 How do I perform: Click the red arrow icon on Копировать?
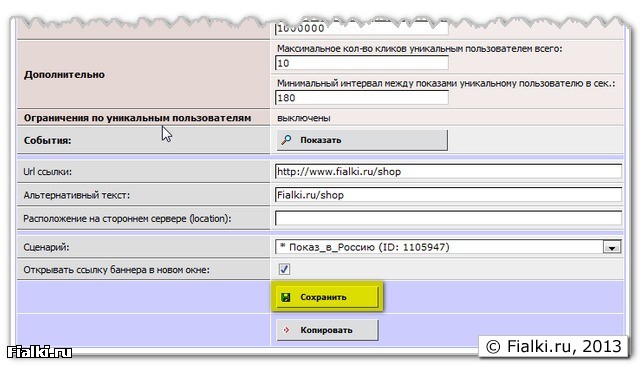286,330
